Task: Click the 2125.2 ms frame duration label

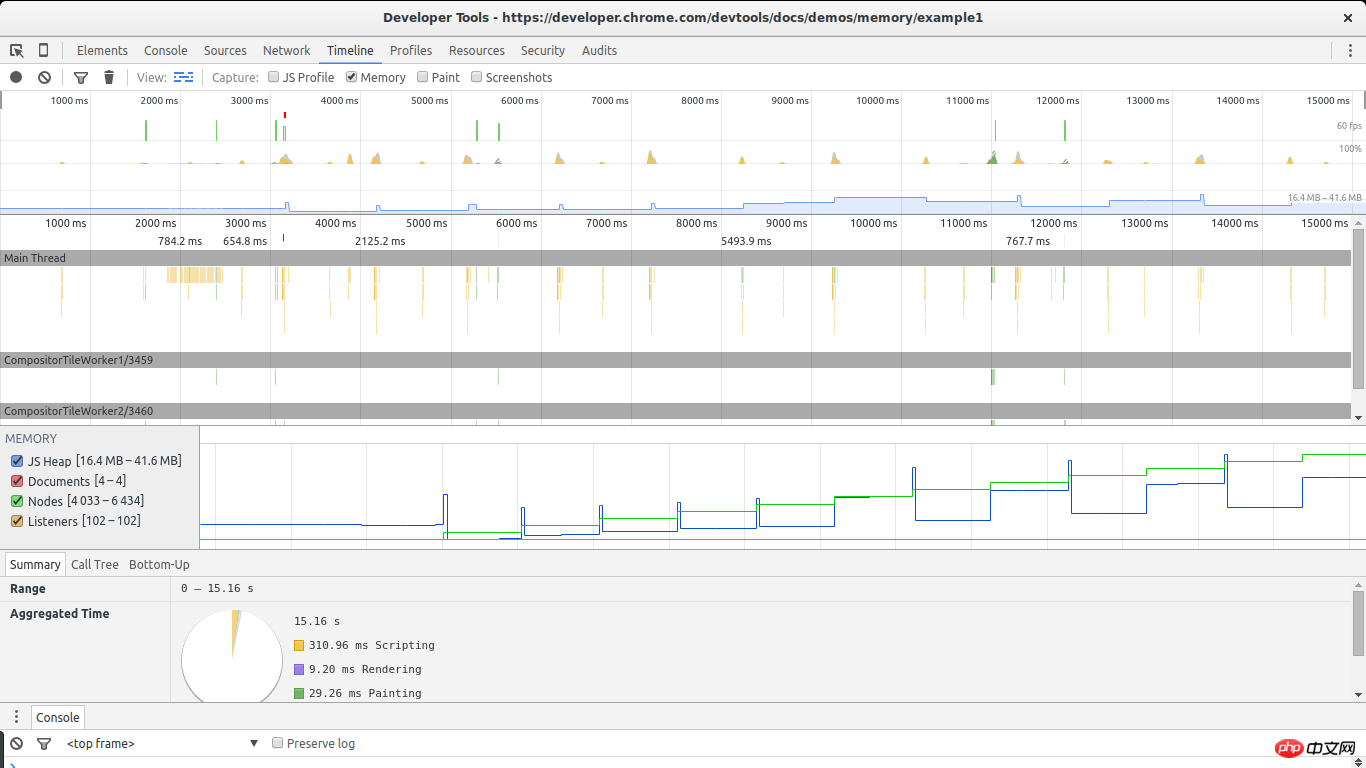Action: pos(380,241)
